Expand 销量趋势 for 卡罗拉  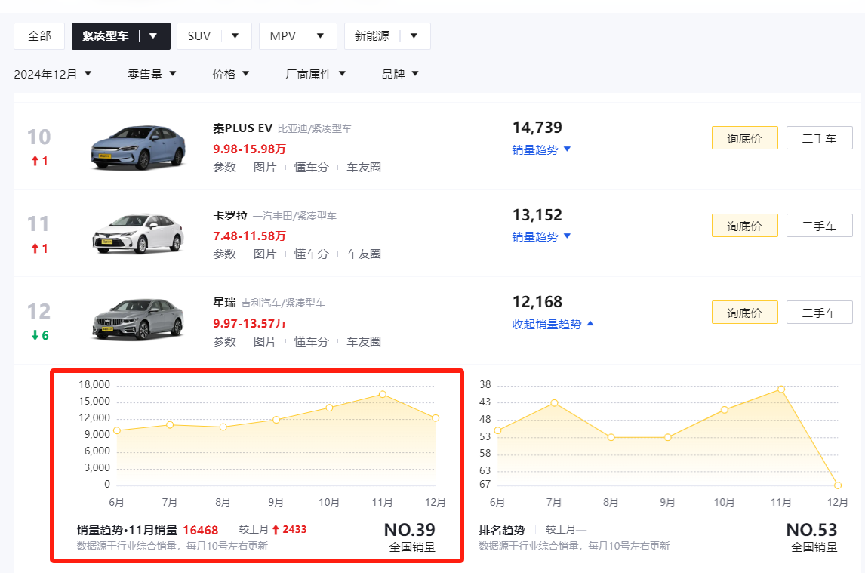541,237
